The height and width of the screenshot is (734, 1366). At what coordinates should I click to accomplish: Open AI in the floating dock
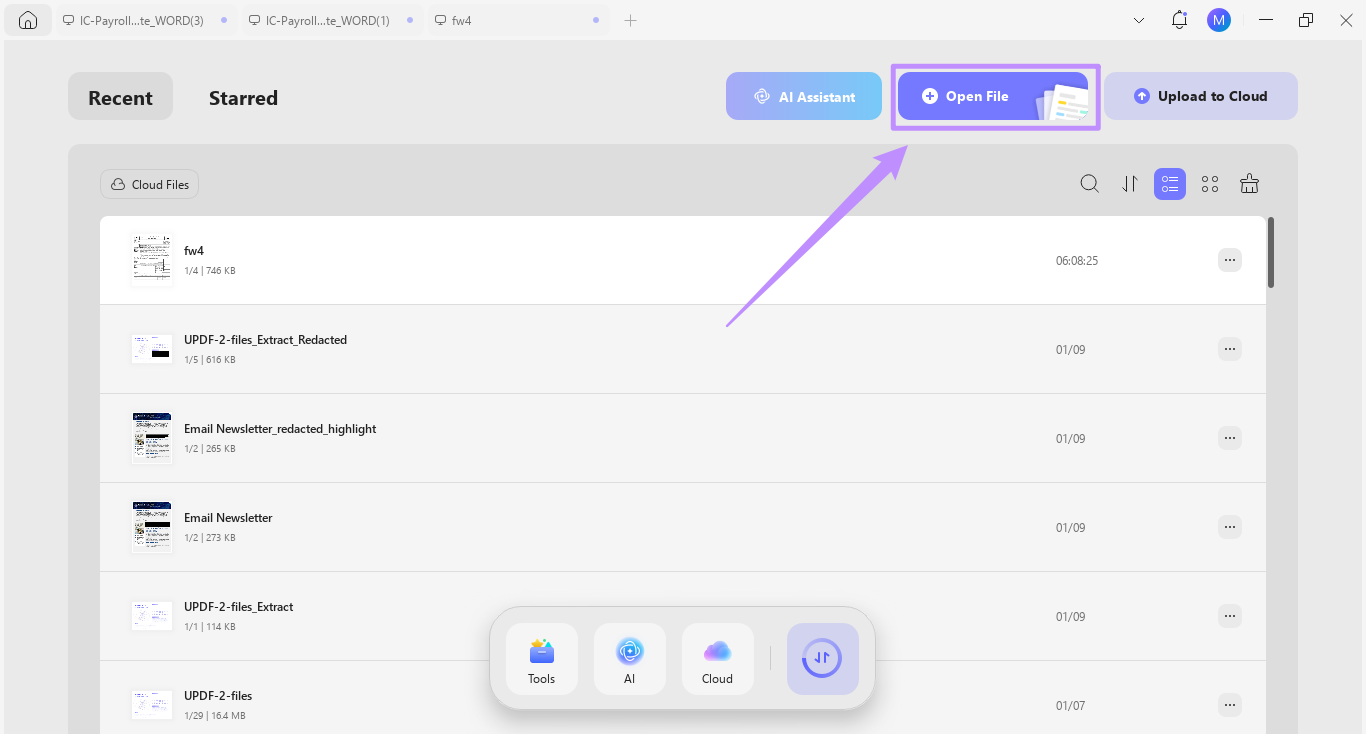point(630,659)
